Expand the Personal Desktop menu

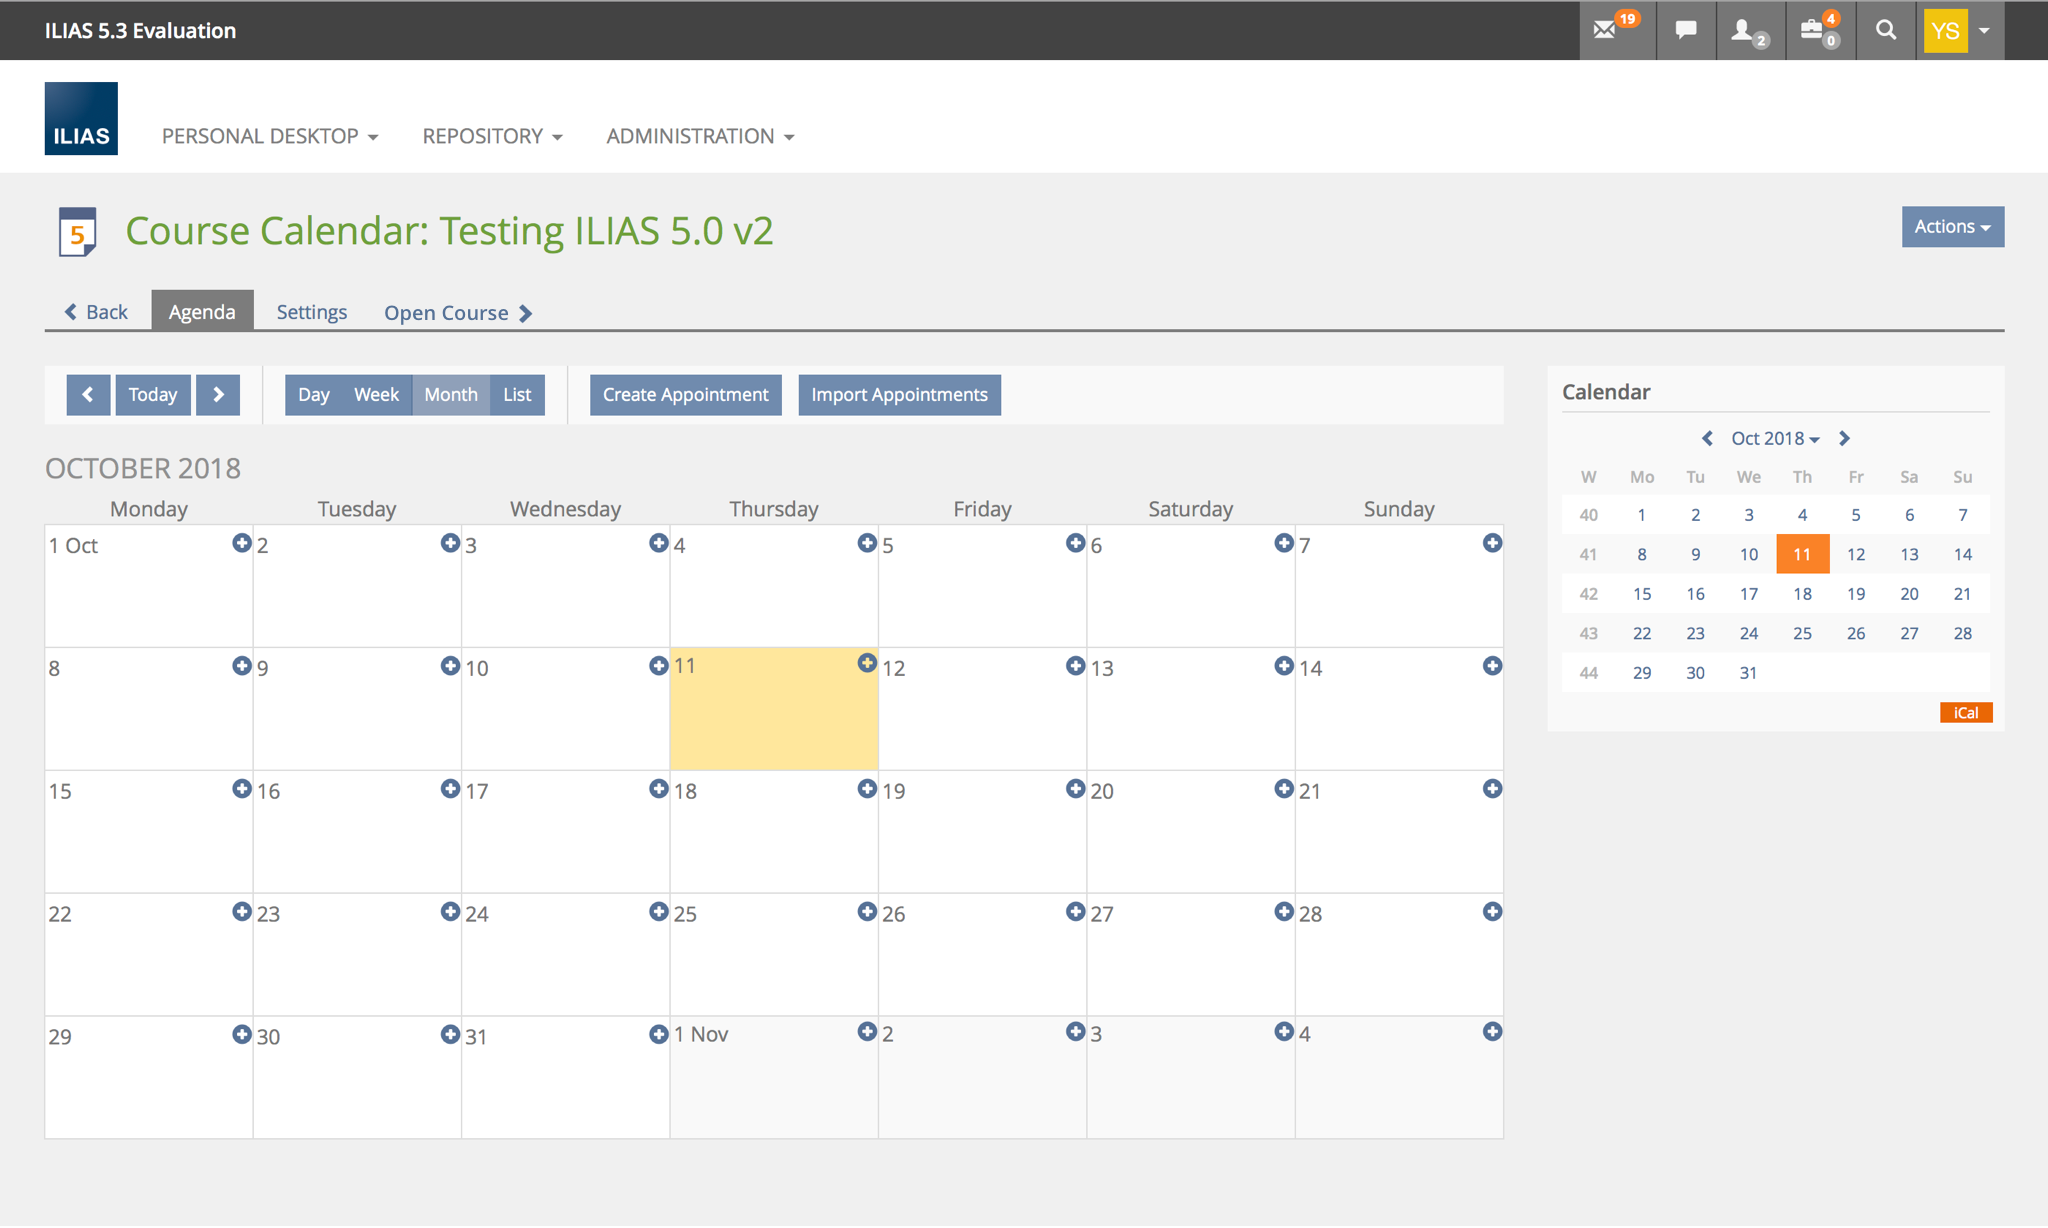coord(270,136)
